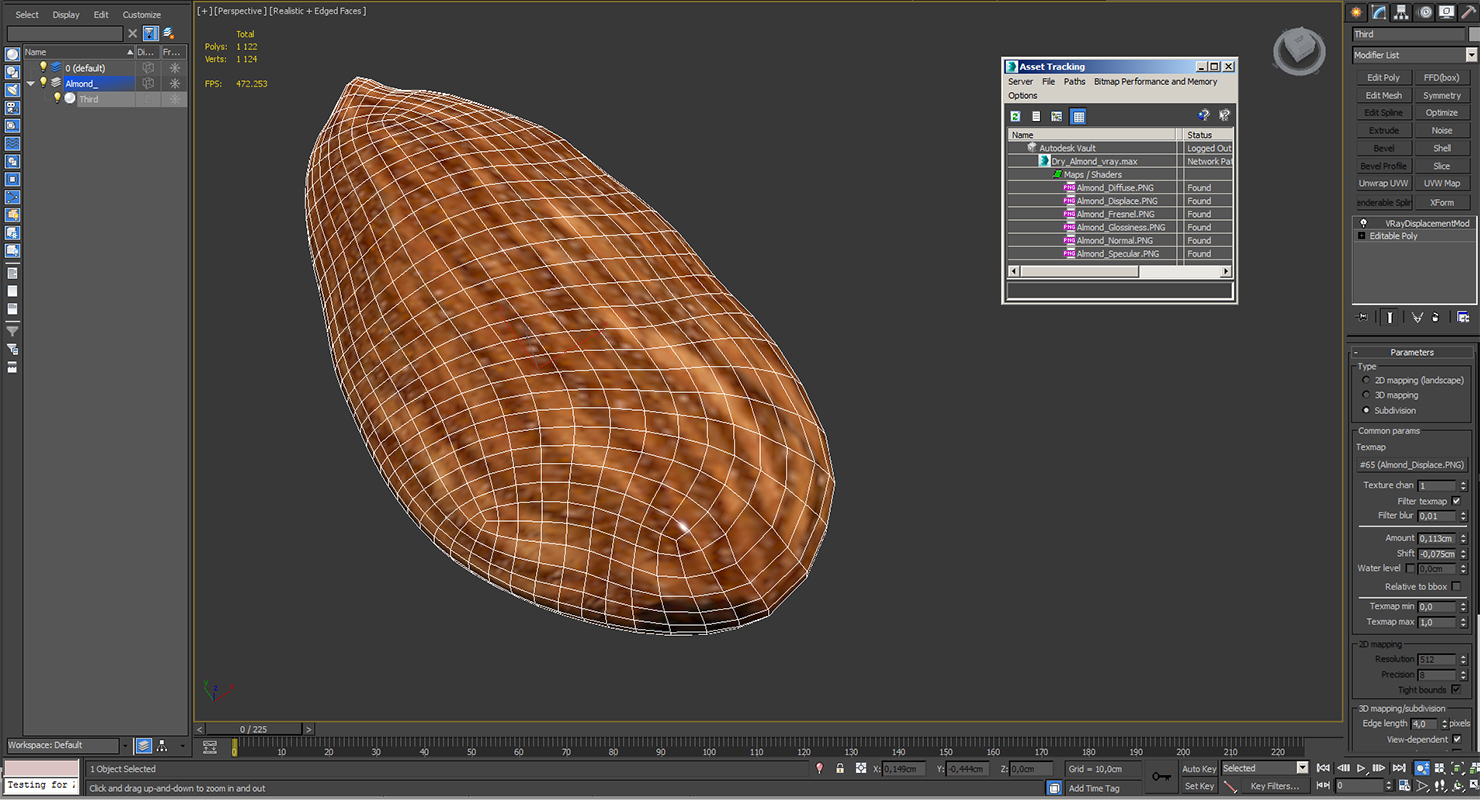This screenshot has height=800, width=1480.
Task: Toggle space warps filter in Scene Explorer
Action: (13, 144)
